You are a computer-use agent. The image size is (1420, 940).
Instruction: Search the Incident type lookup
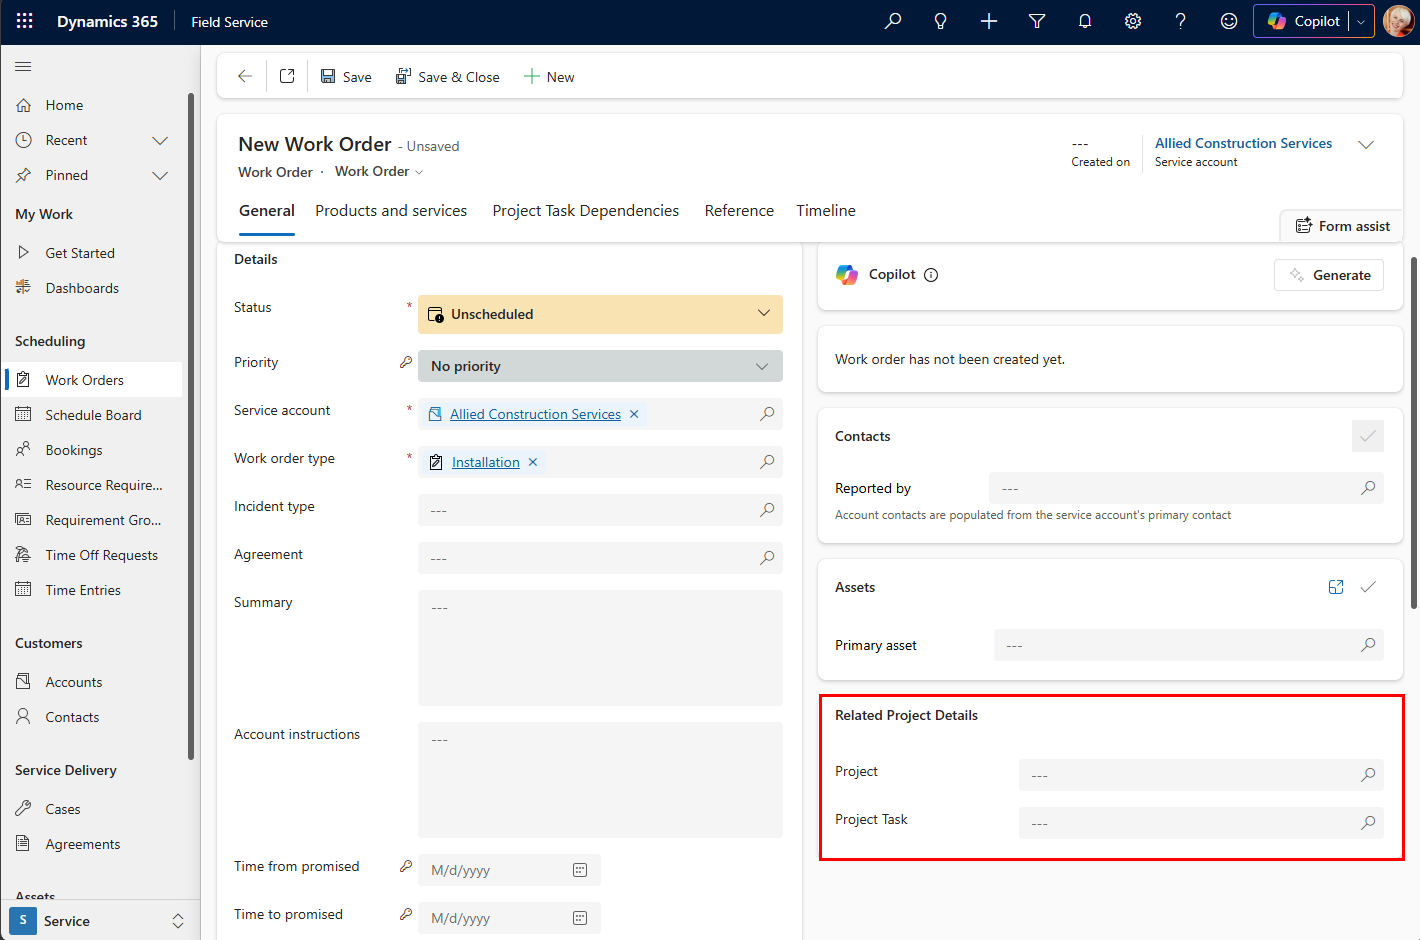(767, 510)
